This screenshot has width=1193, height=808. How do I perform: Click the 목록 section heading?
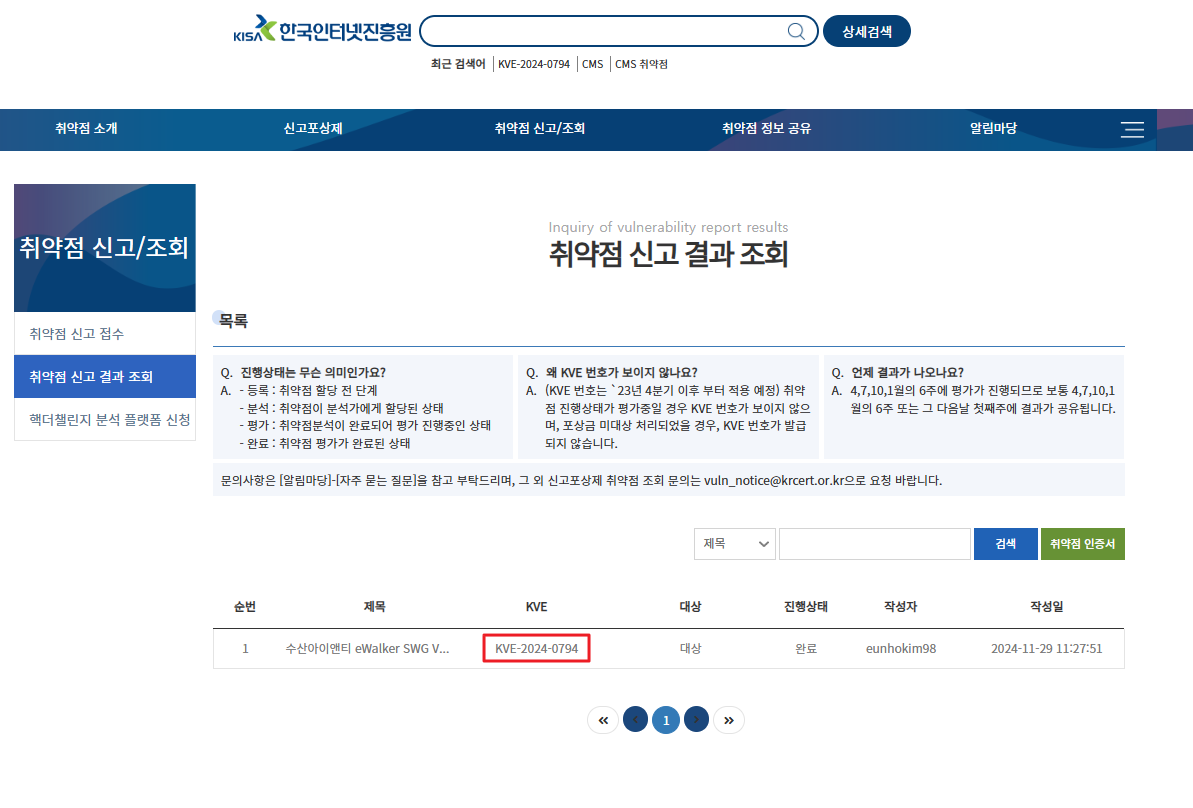coord(233,320)
